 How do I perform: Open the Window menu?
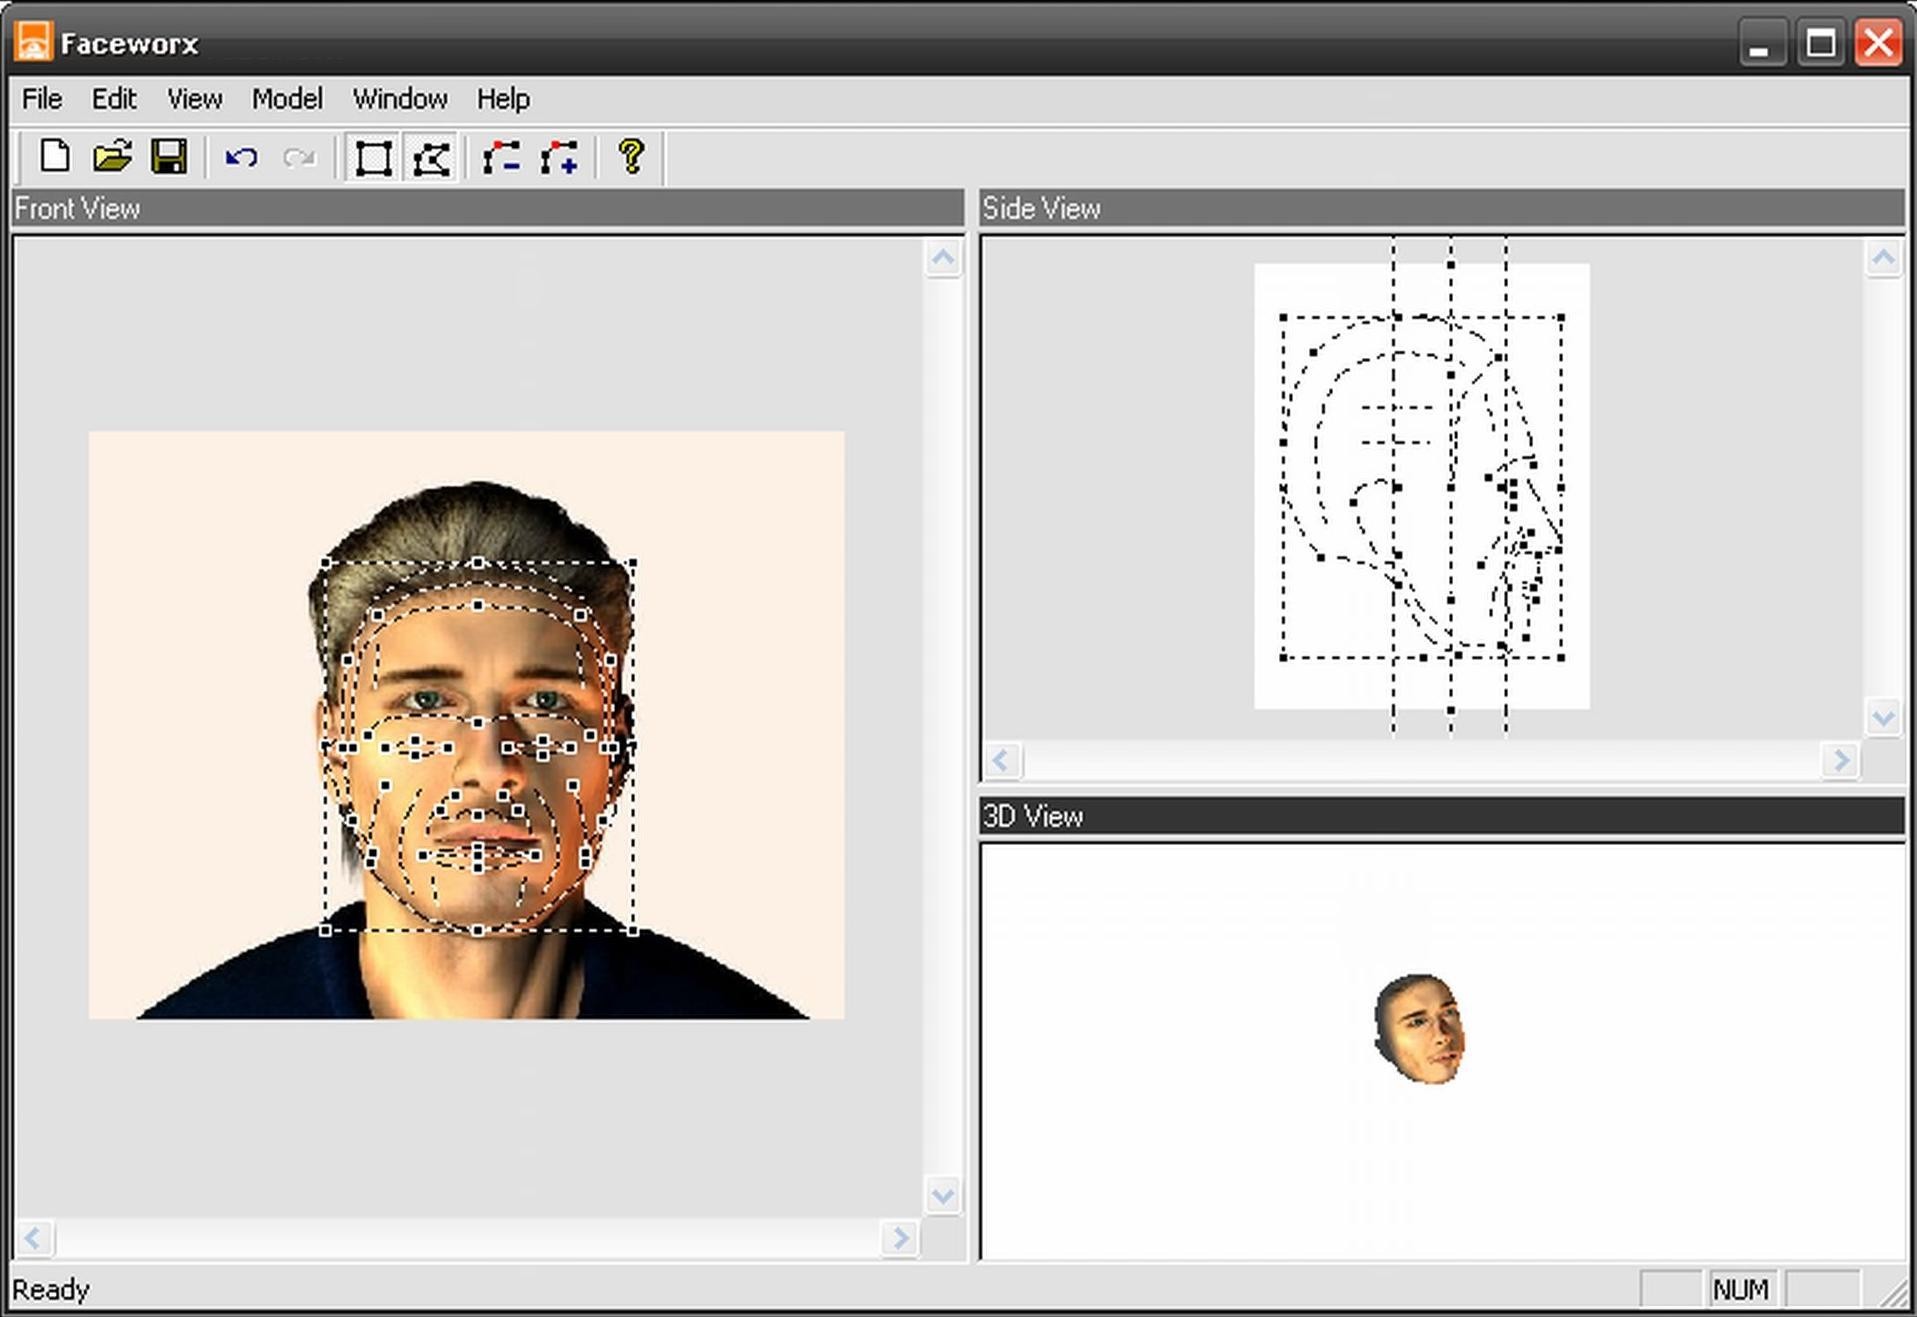[x=400, y=99]
